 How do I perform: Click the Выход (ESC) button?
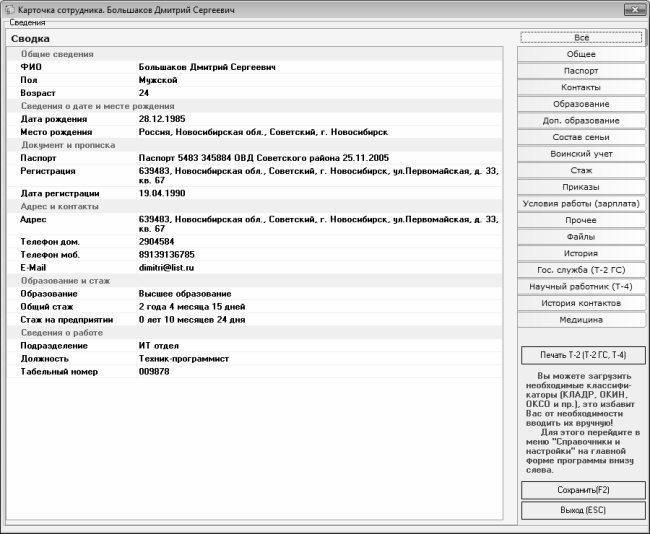pyautogui.click(x=581, y=510)
